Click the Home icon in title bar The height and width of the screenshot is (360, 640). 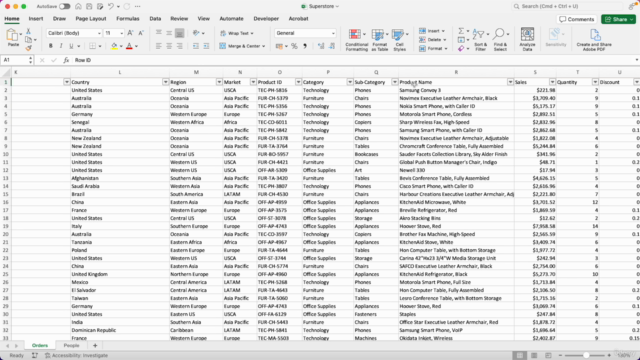point(78,6)
